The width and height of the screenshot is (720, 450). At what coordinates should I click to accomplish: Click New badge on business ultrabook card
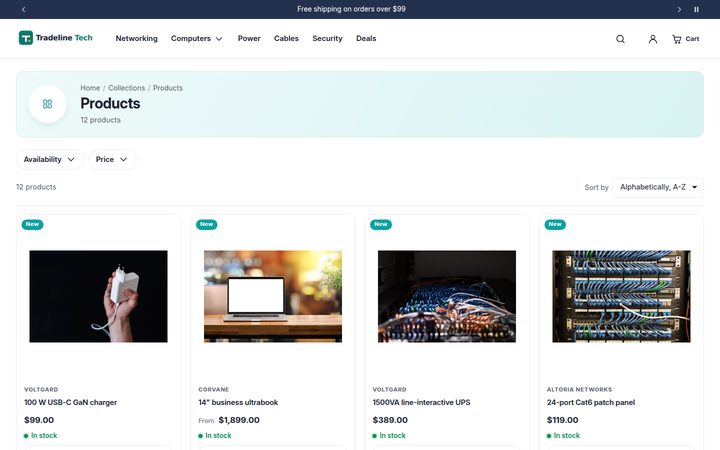[206, 225]
